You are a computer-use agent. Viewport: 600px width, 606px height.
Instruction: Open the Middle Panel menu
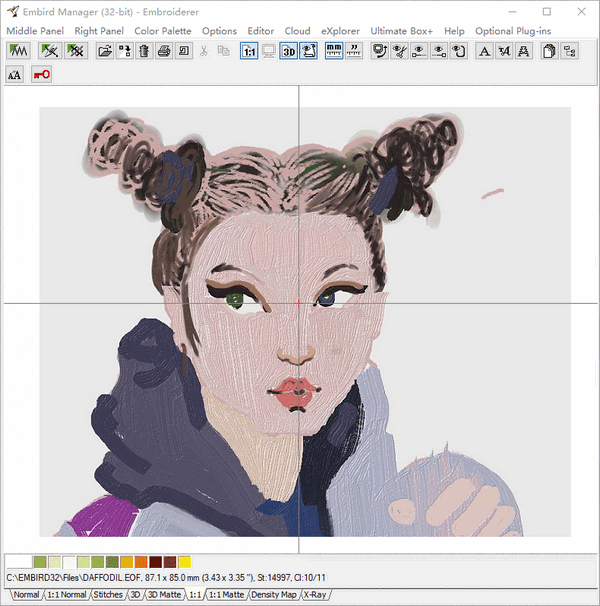point(35,31)
